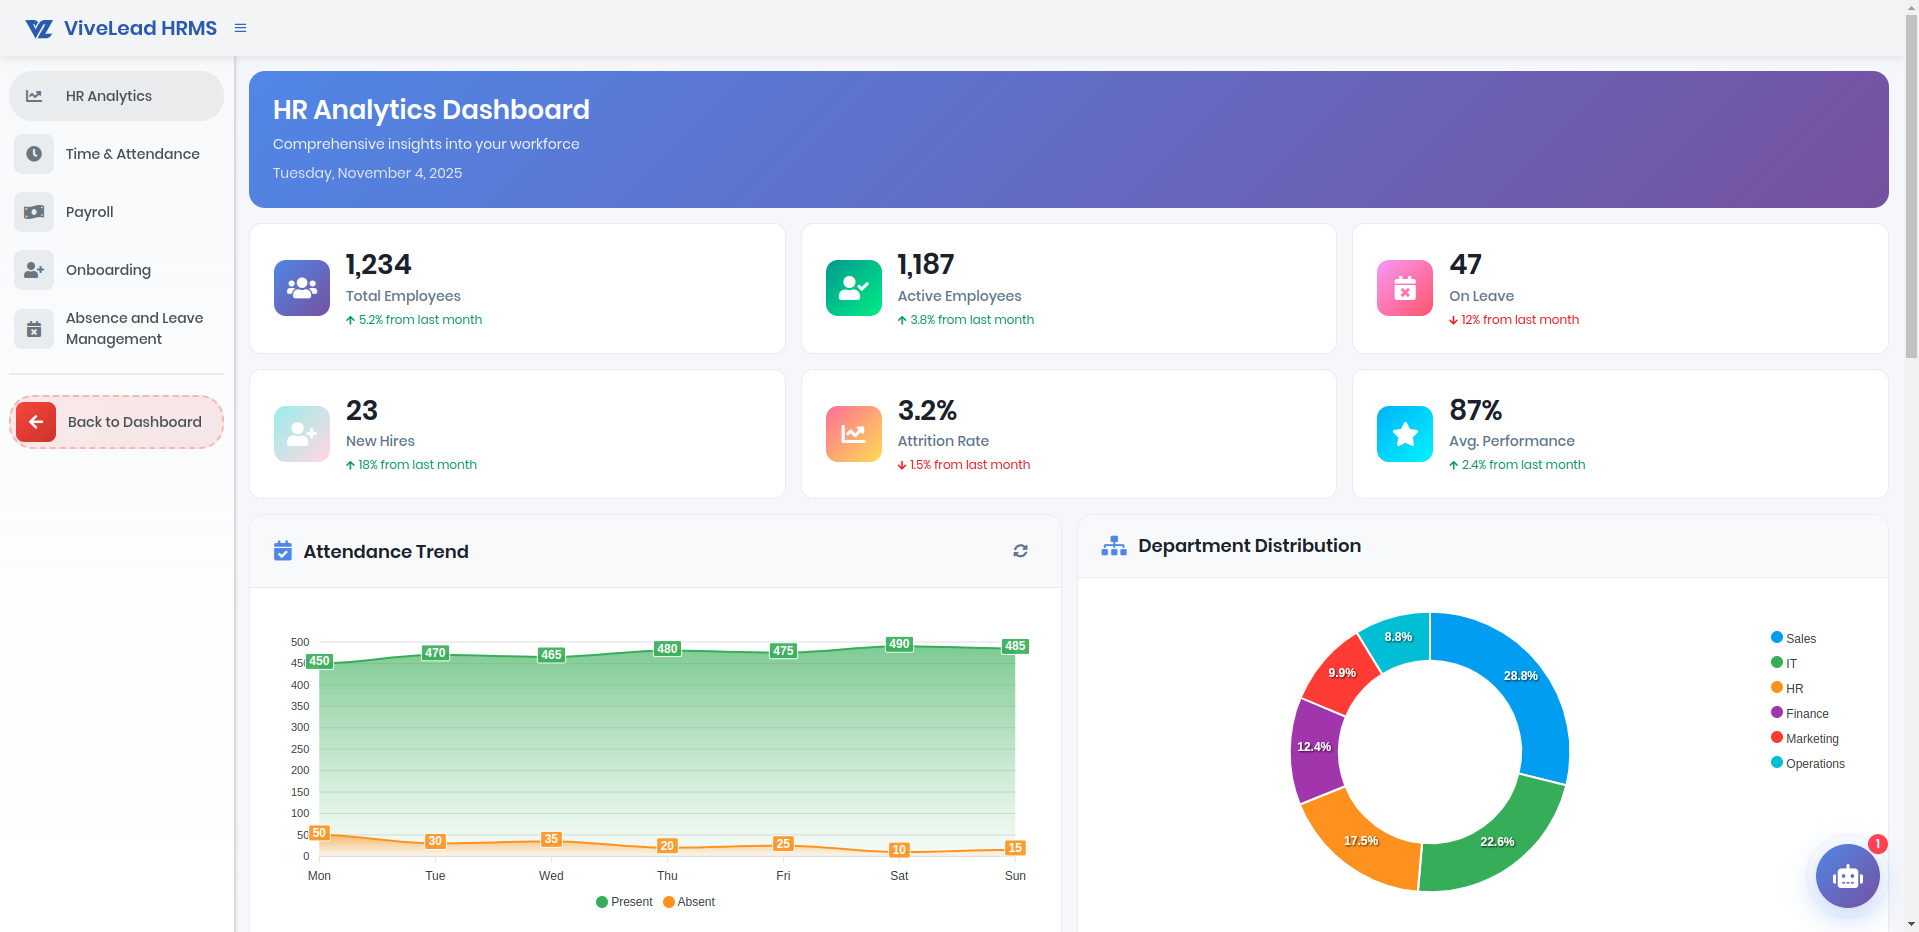Refresh the Attendance Trend chart

pos(1020,551)
